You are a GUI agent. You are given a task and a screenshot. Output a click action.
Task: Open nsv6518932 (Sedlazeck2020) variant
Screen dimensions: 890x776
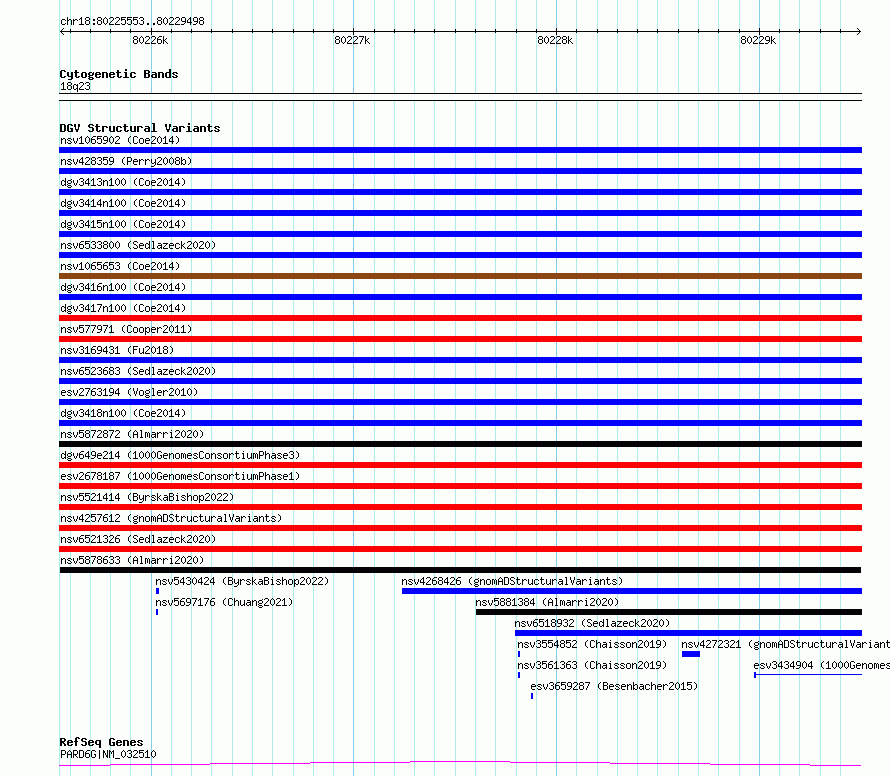pos(592,623)
